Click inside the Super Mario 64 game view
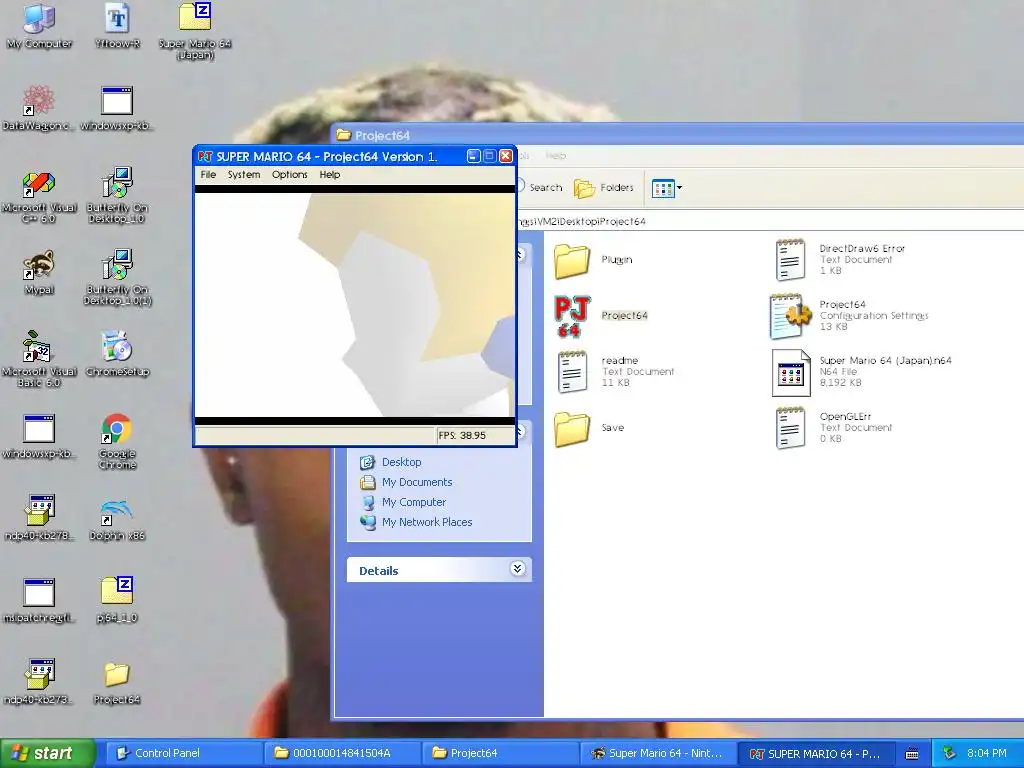This screenshot has width=1024, height=768. pyautogui.click(x=355, y=304)
